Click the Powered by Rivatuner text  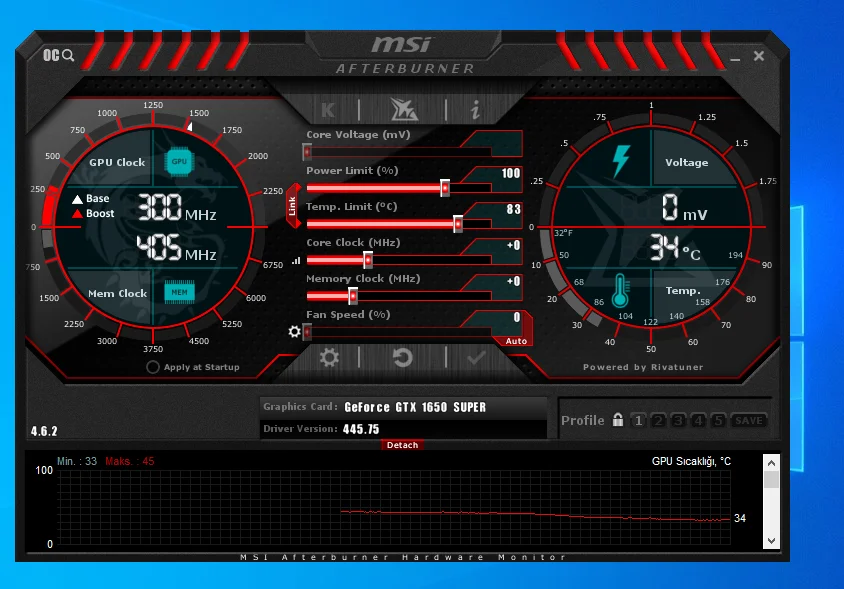[643, 367]
